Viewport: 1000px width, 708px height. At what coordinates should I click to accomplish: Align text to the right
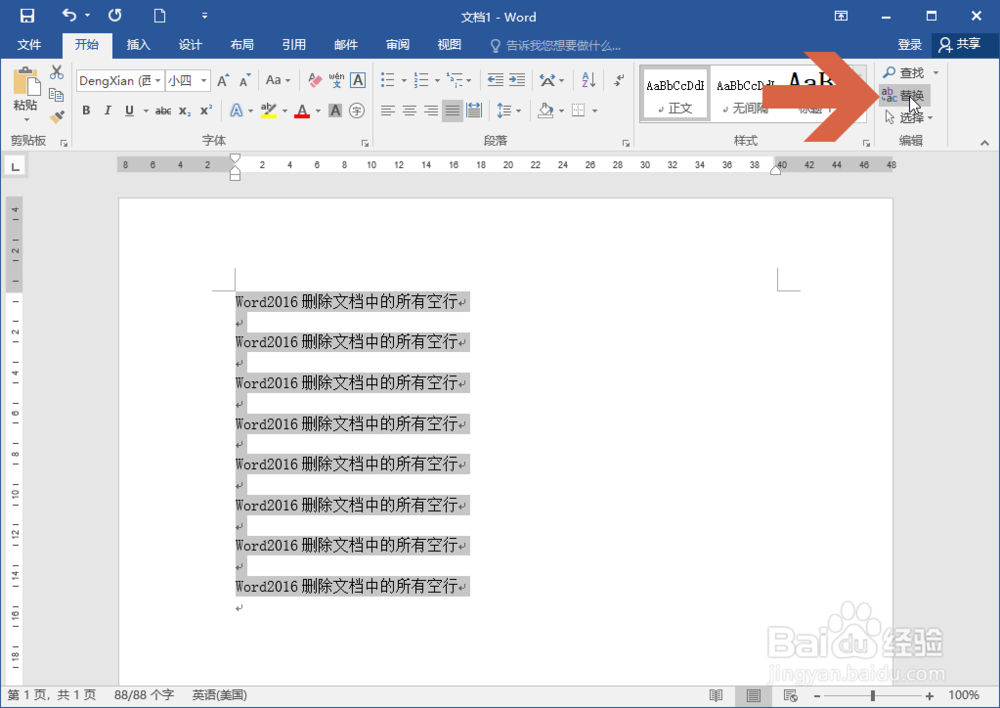tap(430, 111)
